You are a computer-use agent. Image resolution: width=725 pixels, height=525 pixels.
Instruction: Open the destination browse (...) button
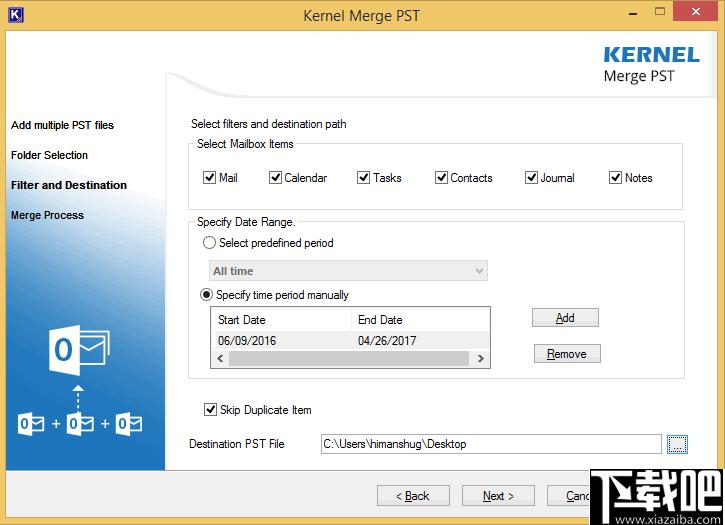(677, 444)
